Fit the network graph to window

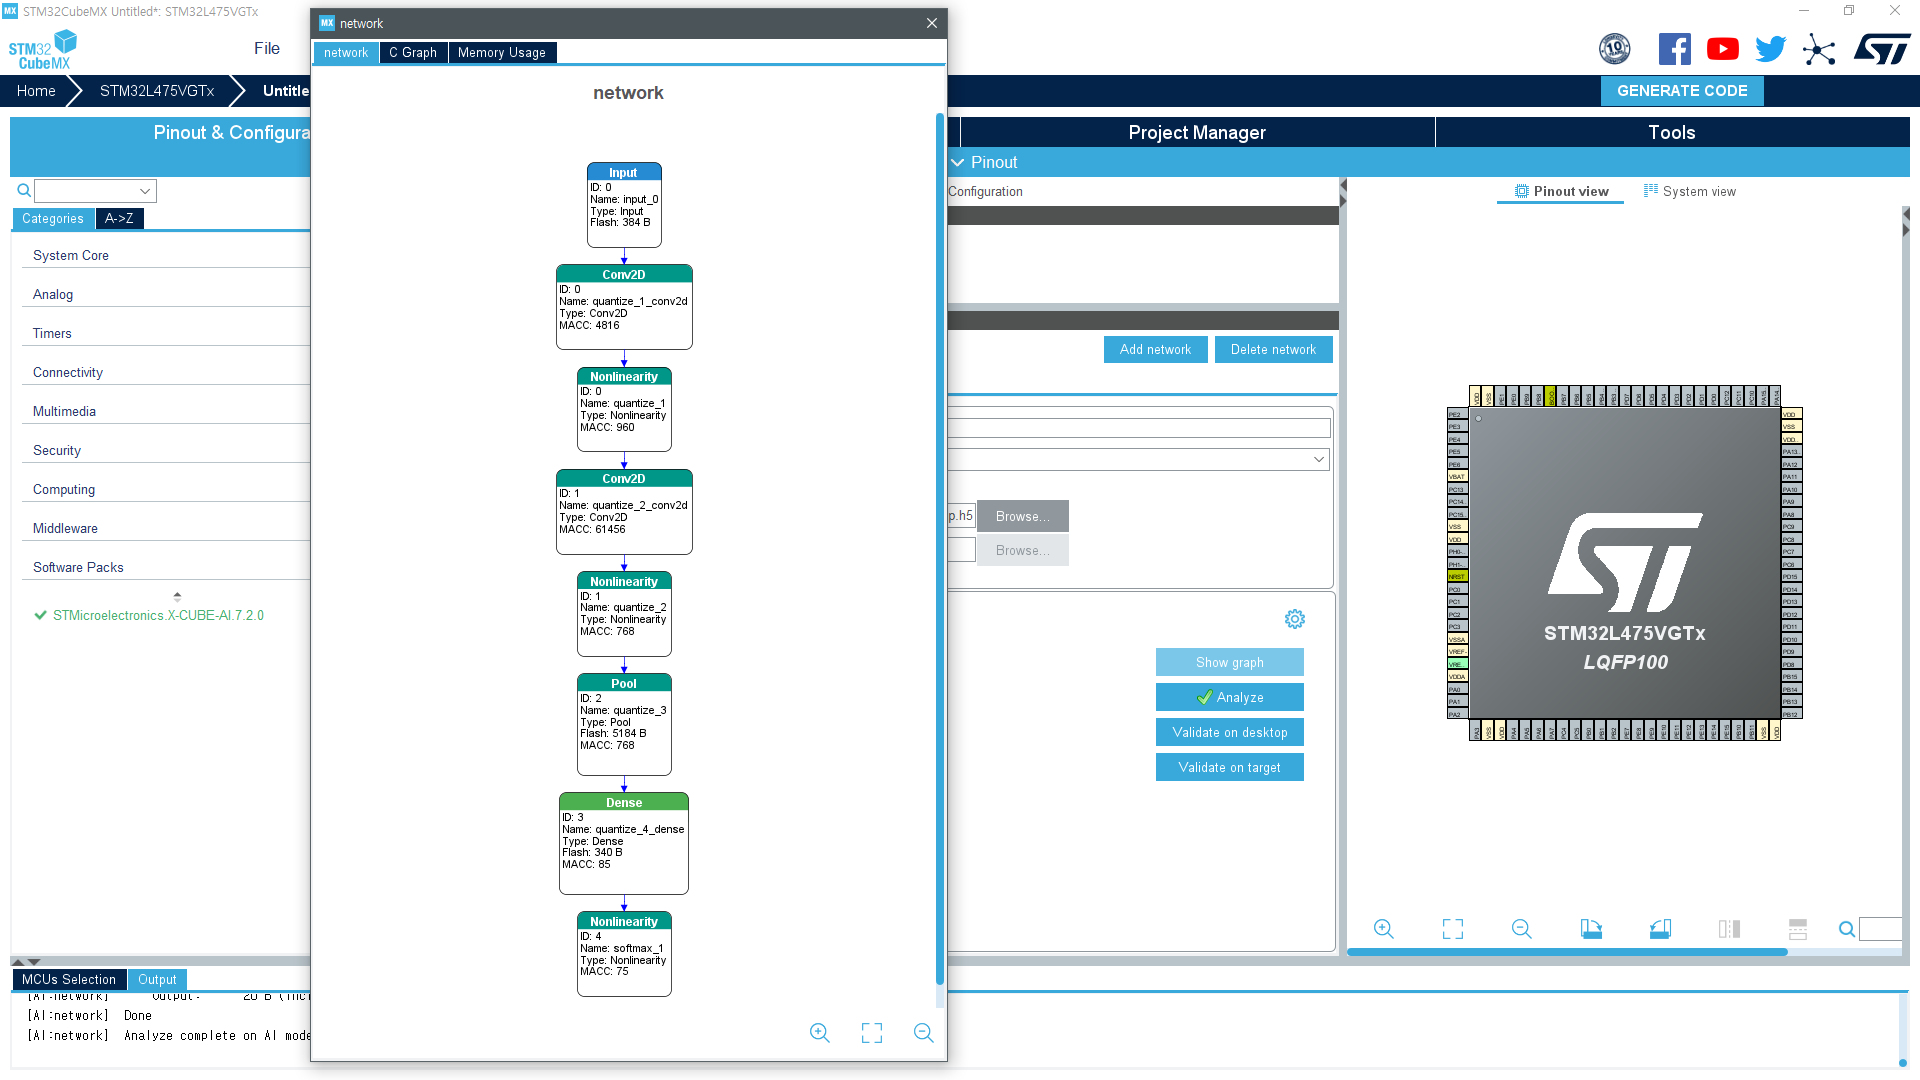[x=871, y=1033]
